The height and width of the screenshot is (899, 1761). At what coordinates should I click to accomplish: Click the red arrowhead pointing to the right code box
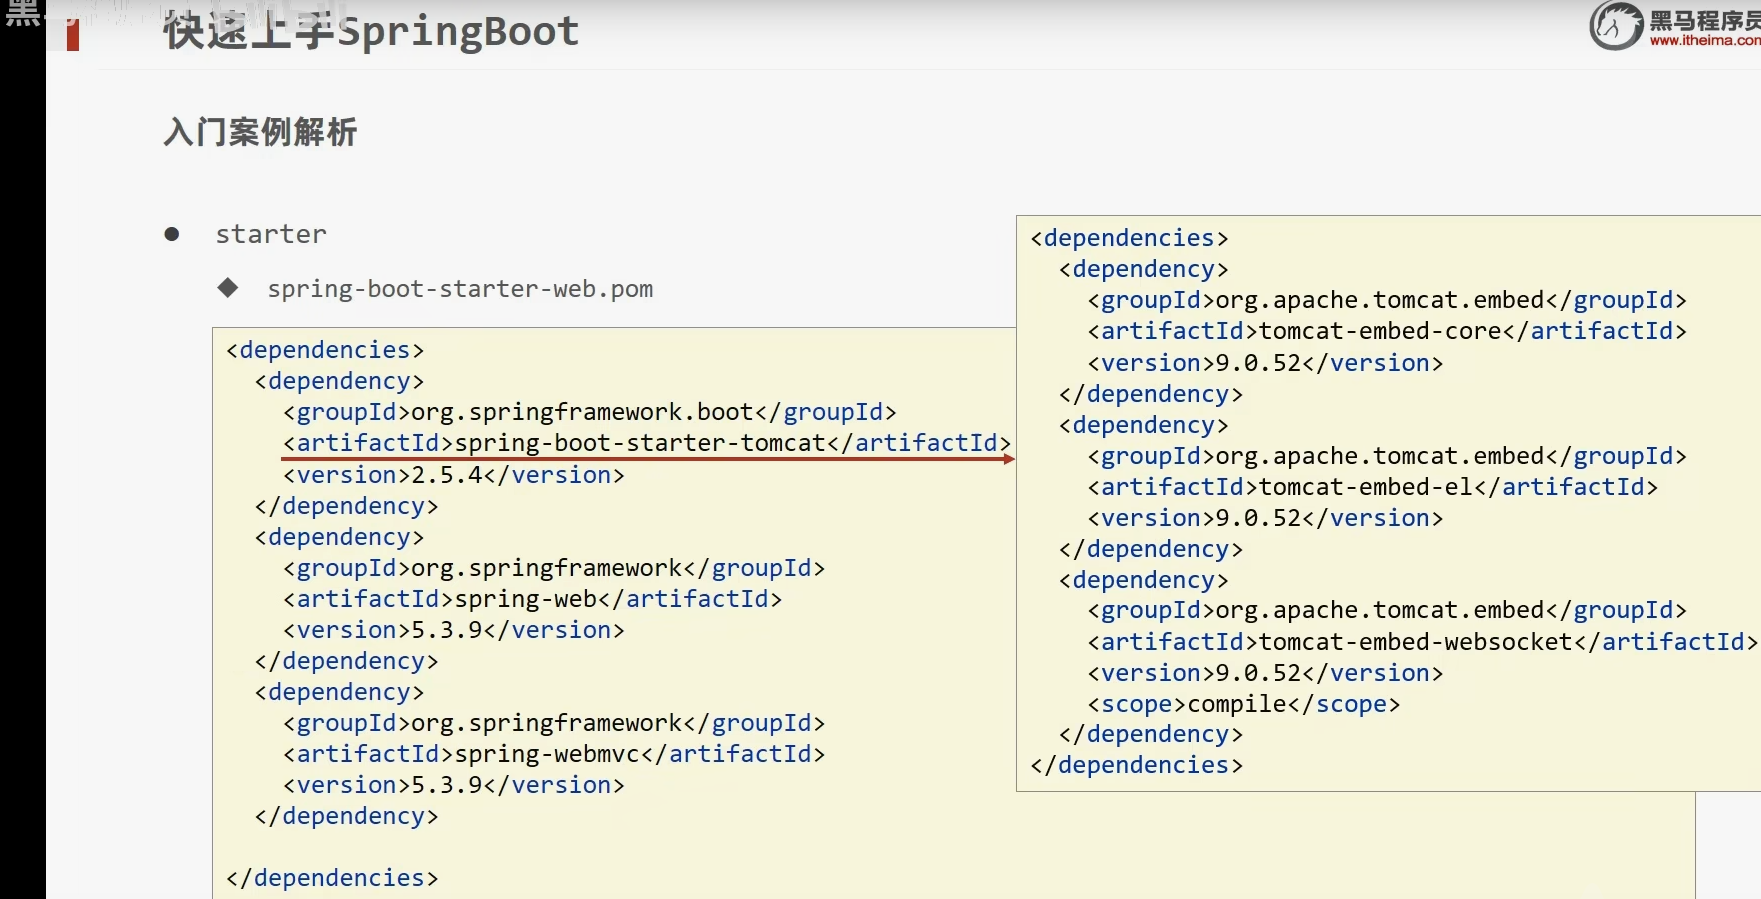1009,459
